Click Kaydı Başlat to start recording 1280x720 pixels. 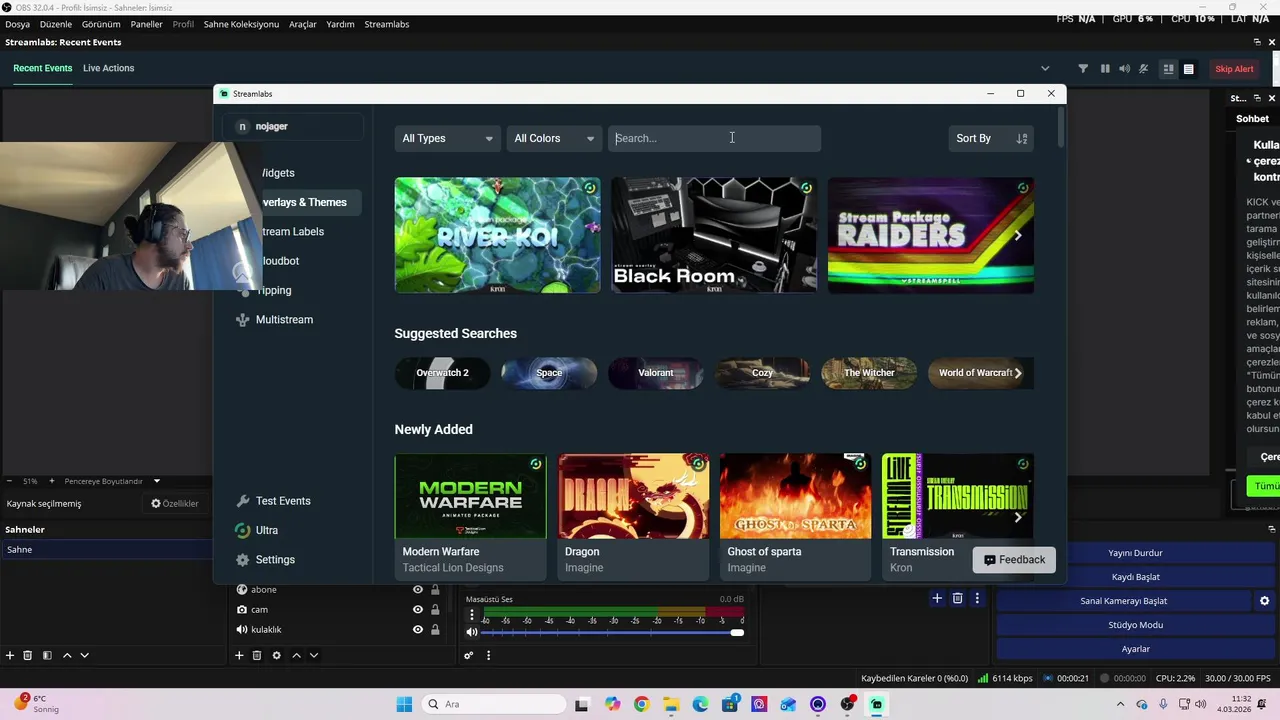click(1135, 577)
